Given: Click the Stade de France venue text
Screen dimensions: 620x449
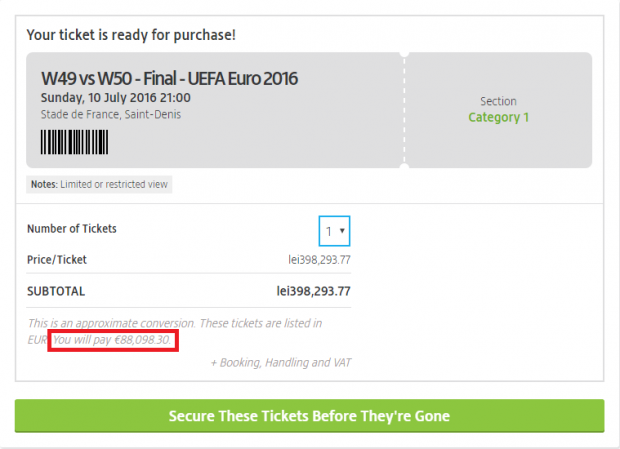Looking at the screenshot, I should [x=111, y=114].
